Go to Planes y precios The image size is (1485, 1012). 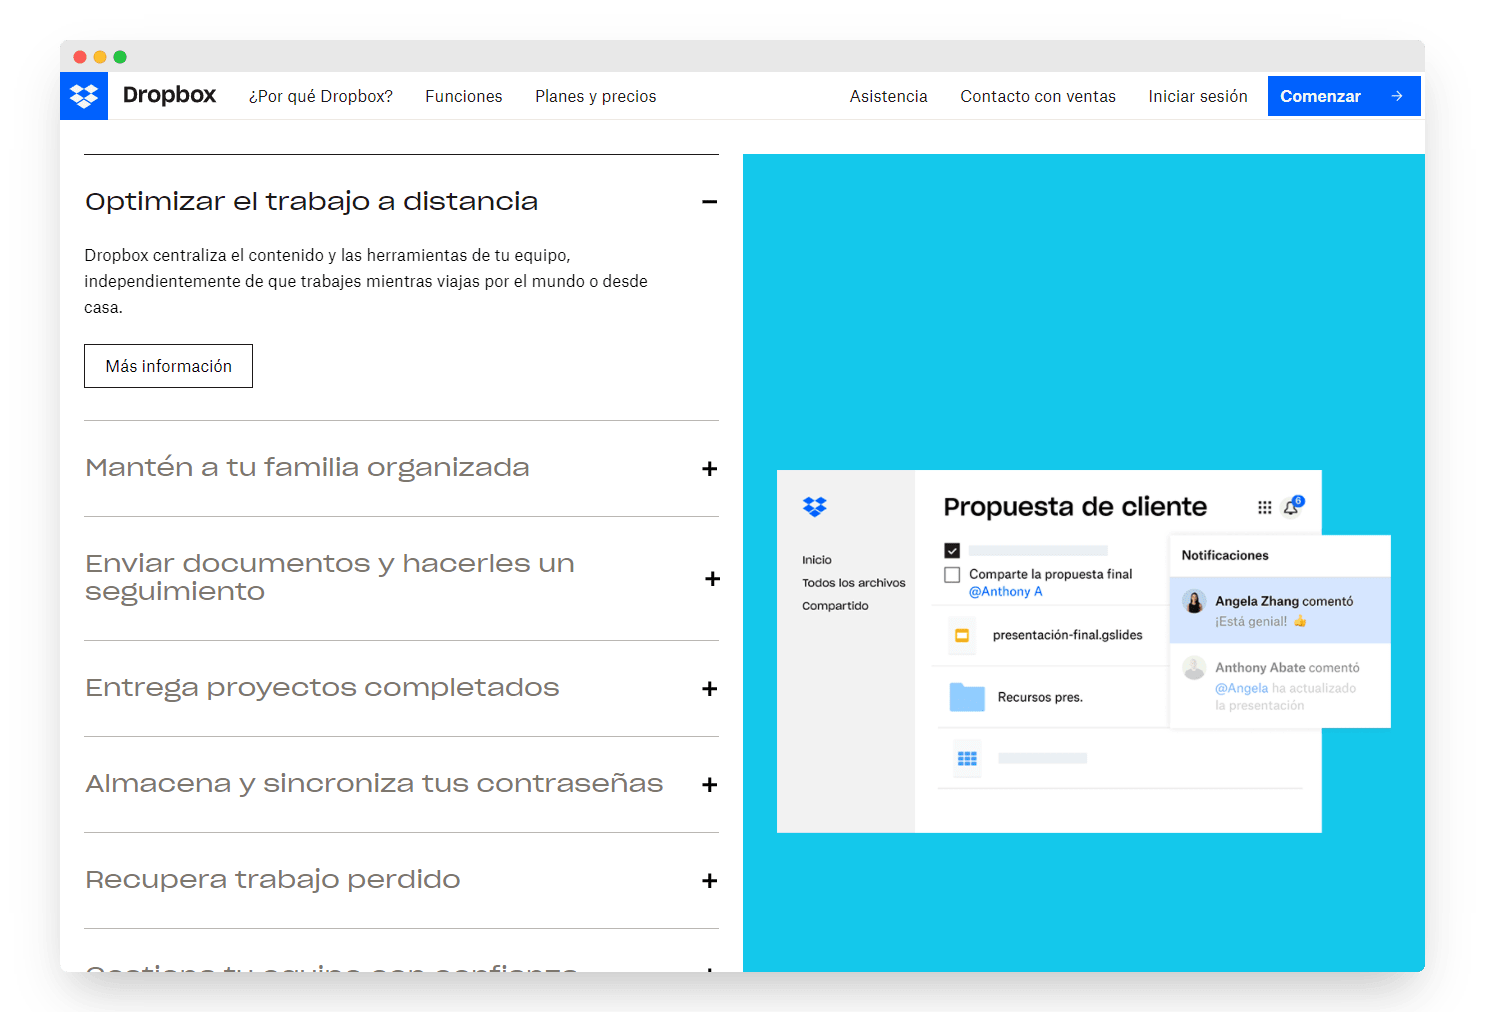tap(596, 96)
